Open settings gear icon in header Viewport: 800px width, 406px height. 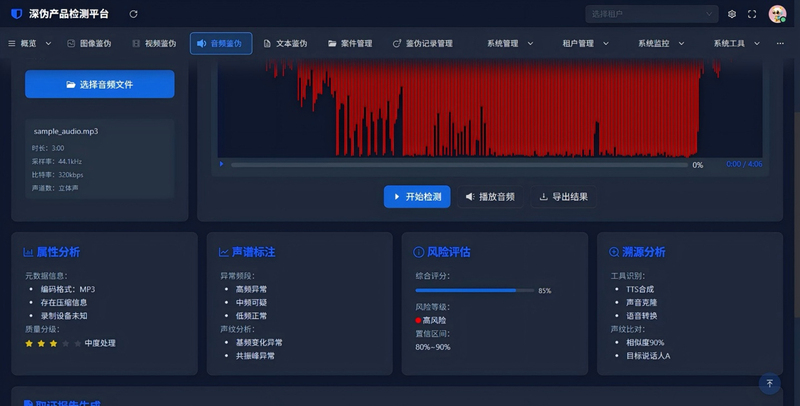732,14
